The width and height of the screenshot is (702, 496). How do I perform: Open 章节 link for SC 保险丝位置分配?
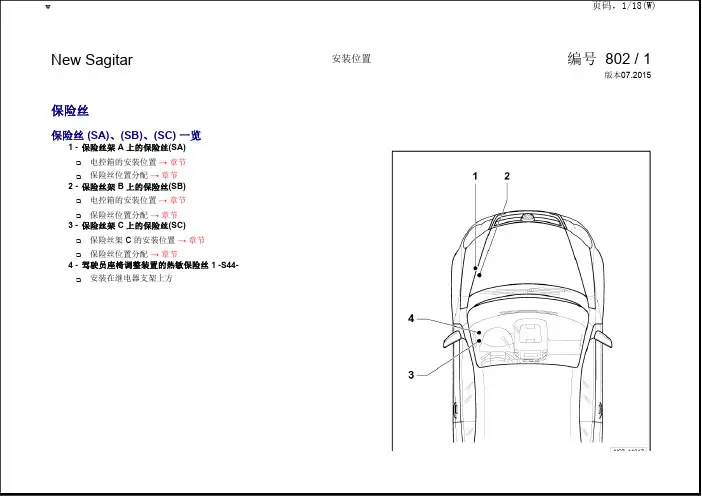(169, 254)
